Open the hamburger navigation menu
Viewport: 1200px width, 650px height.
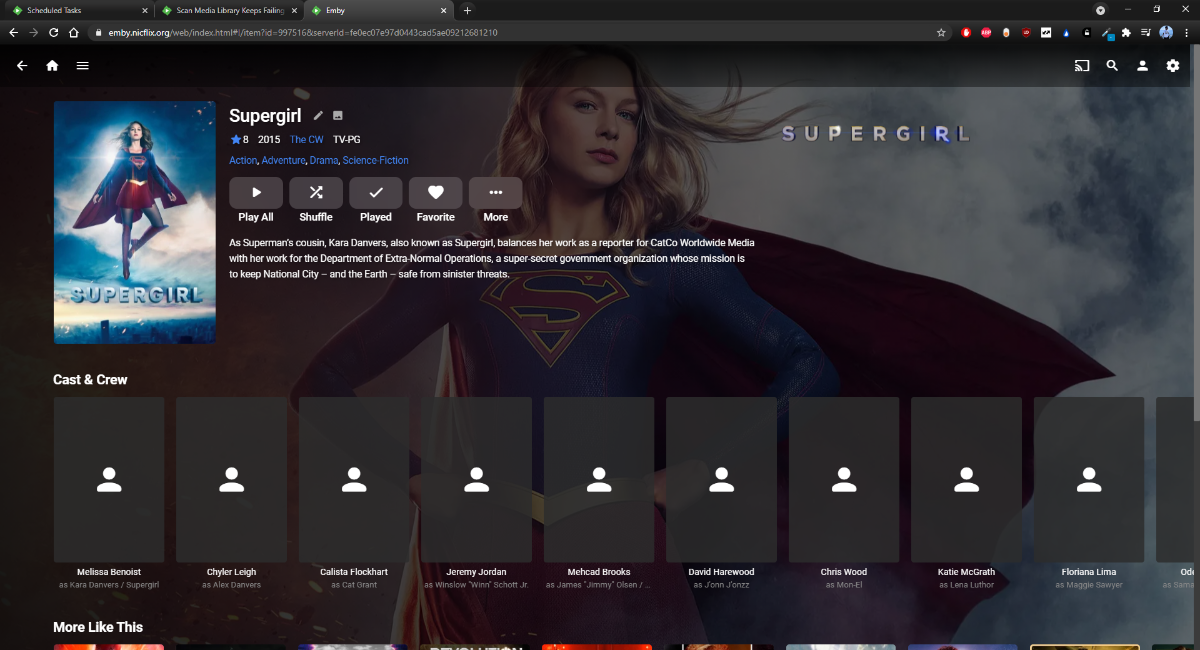click(x=83, y=66)
